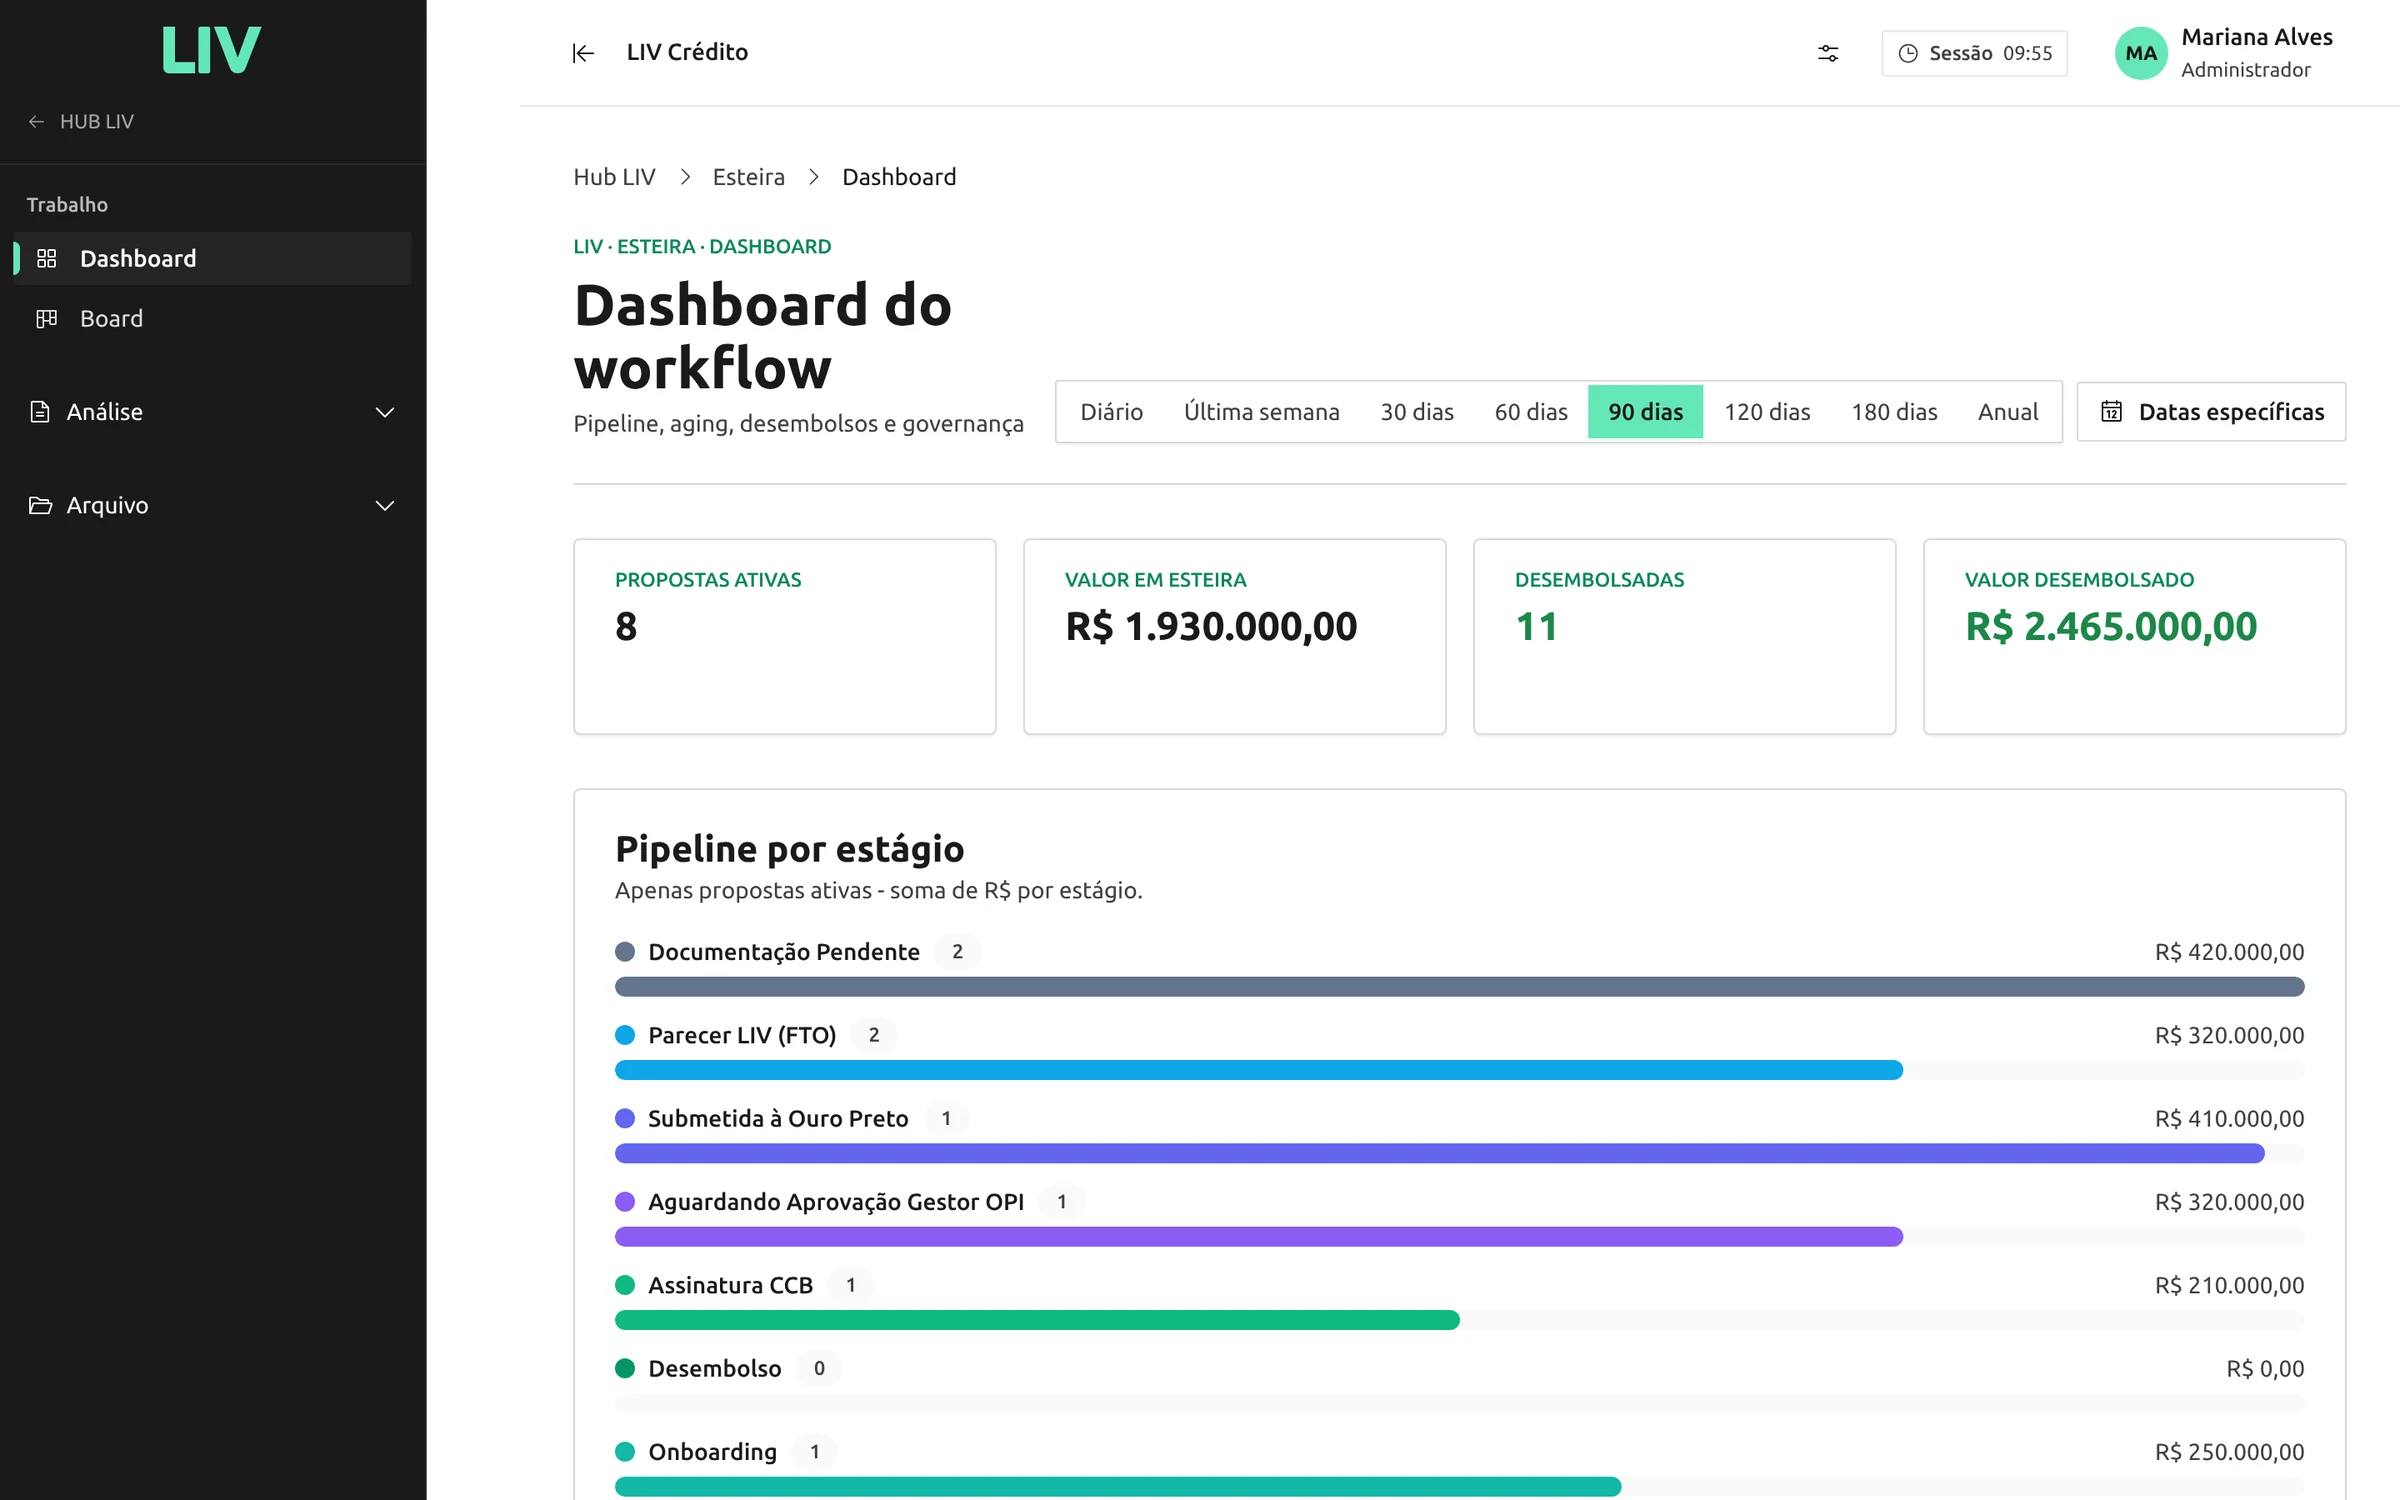Select the 90 dias period tab
This screenshot has height=1500, width=2400.
(1645, 412)
